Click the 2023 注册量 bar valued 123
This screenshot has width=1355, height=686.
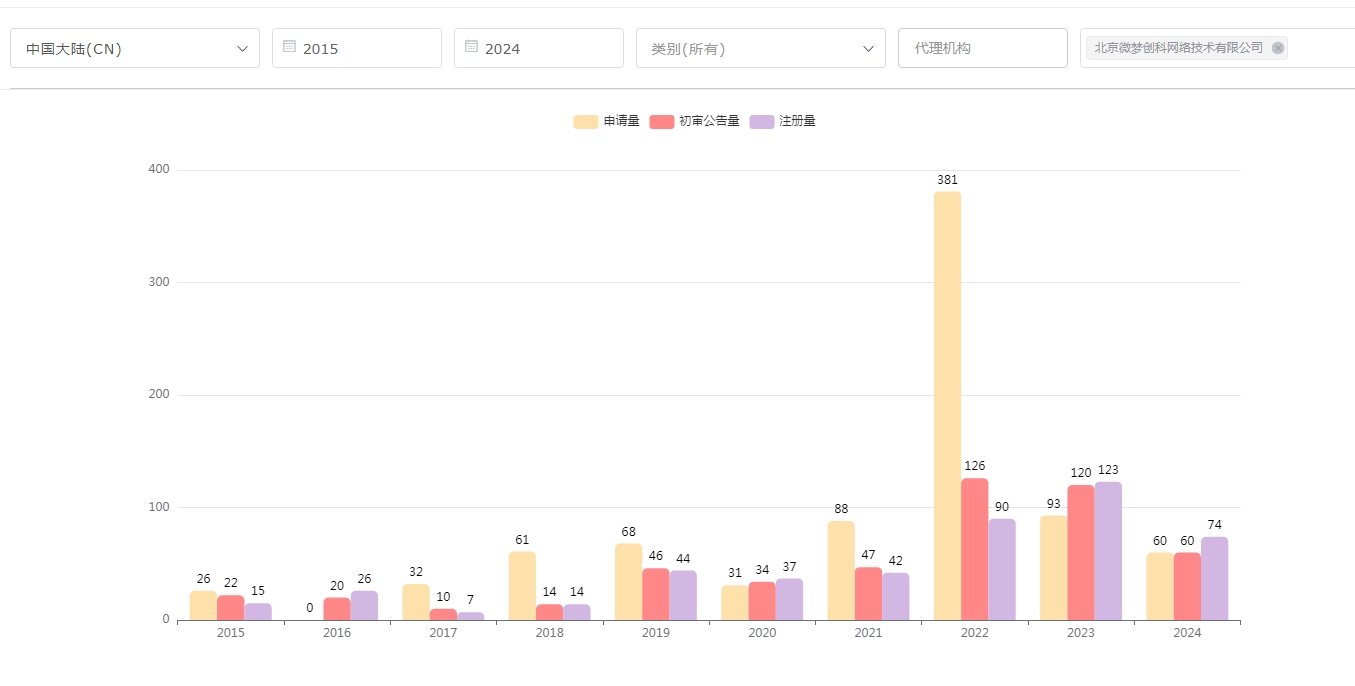pyautogui.click(x=1108, y=551)
